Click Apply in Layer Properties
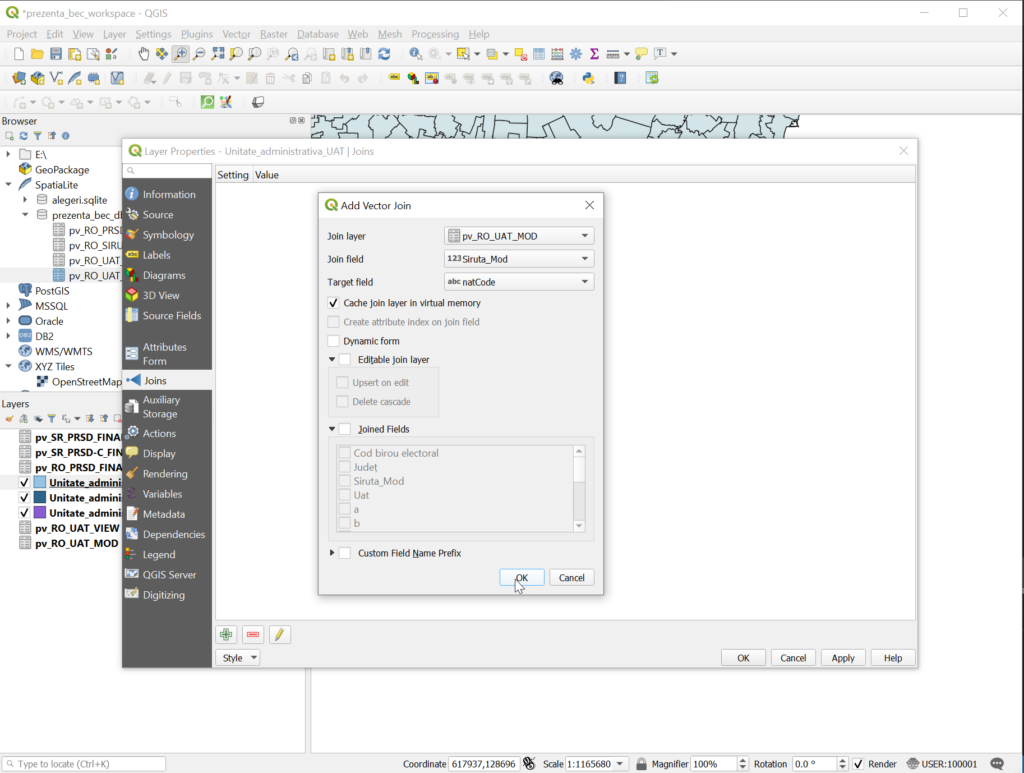The height and width of the screenshot is (773, 1024). point(843,658)
